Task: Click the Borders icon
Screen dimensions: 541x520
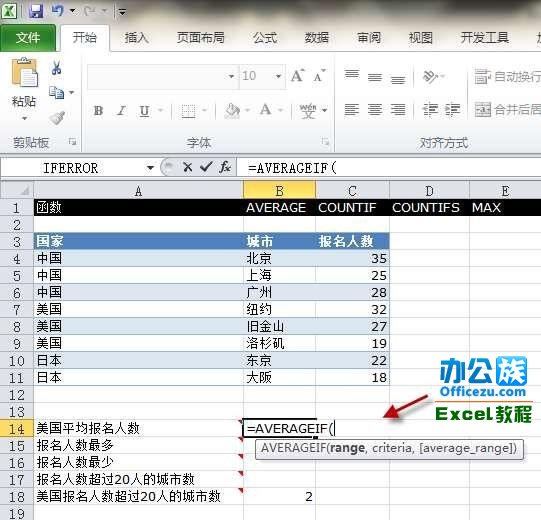Action: point(188,111)
